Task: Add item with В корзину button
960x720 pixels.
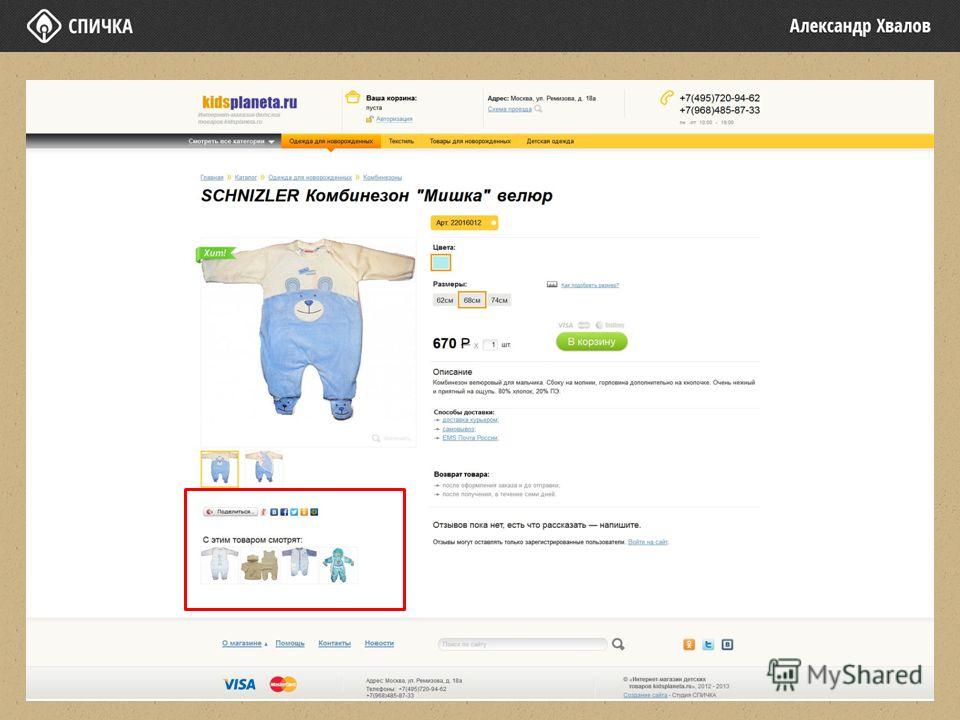Action: click(x=591, y=342)
